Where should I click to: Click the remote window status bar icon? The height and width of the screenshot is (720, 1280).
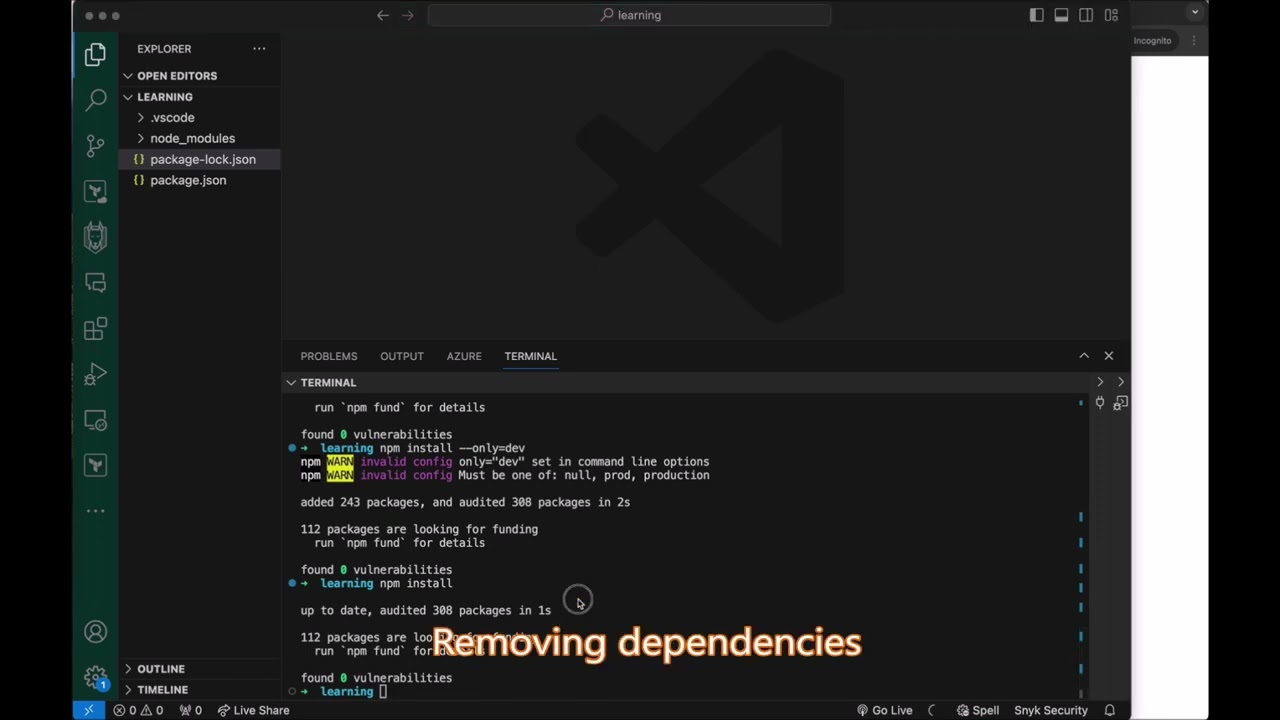[x=89, y=710]
